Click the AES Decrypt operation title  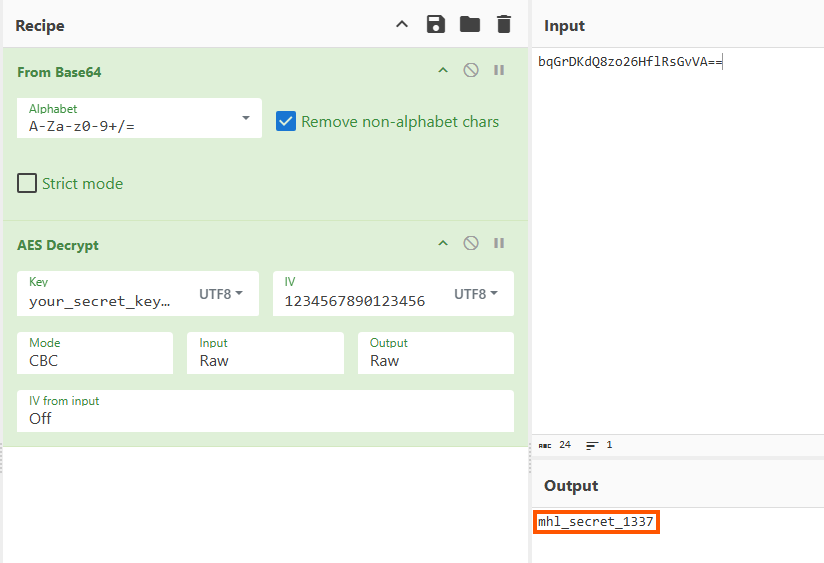(x=58, y=245)
